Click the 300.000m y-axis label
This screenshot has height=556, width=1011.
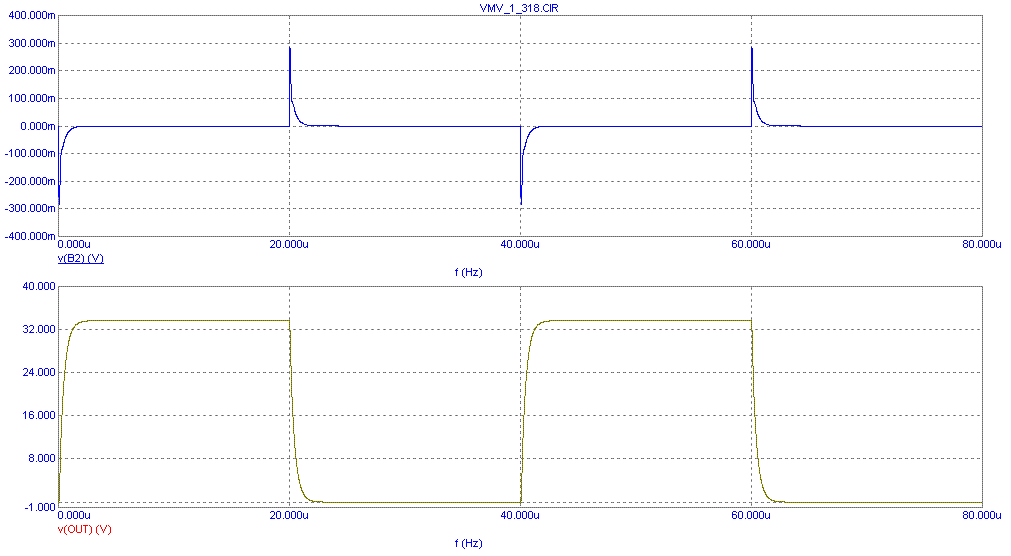pyautogui.click(x=32, y=43)
